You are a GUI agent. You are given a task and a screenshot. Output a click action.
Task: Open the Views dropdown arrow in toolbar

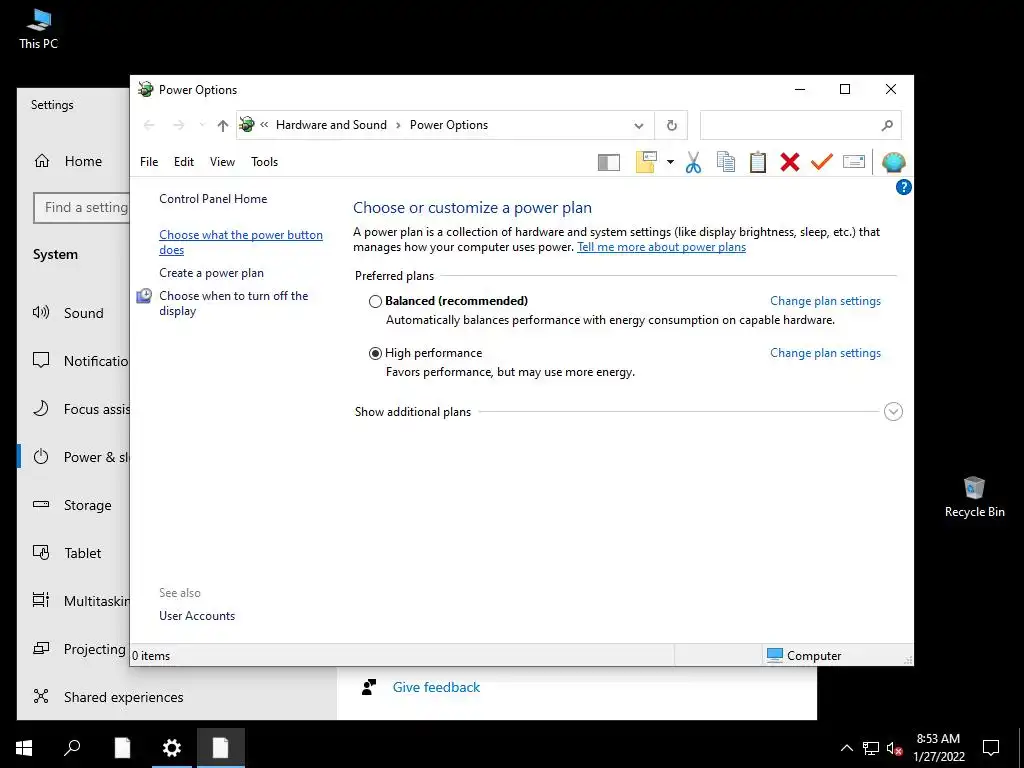tap(670, 162)
